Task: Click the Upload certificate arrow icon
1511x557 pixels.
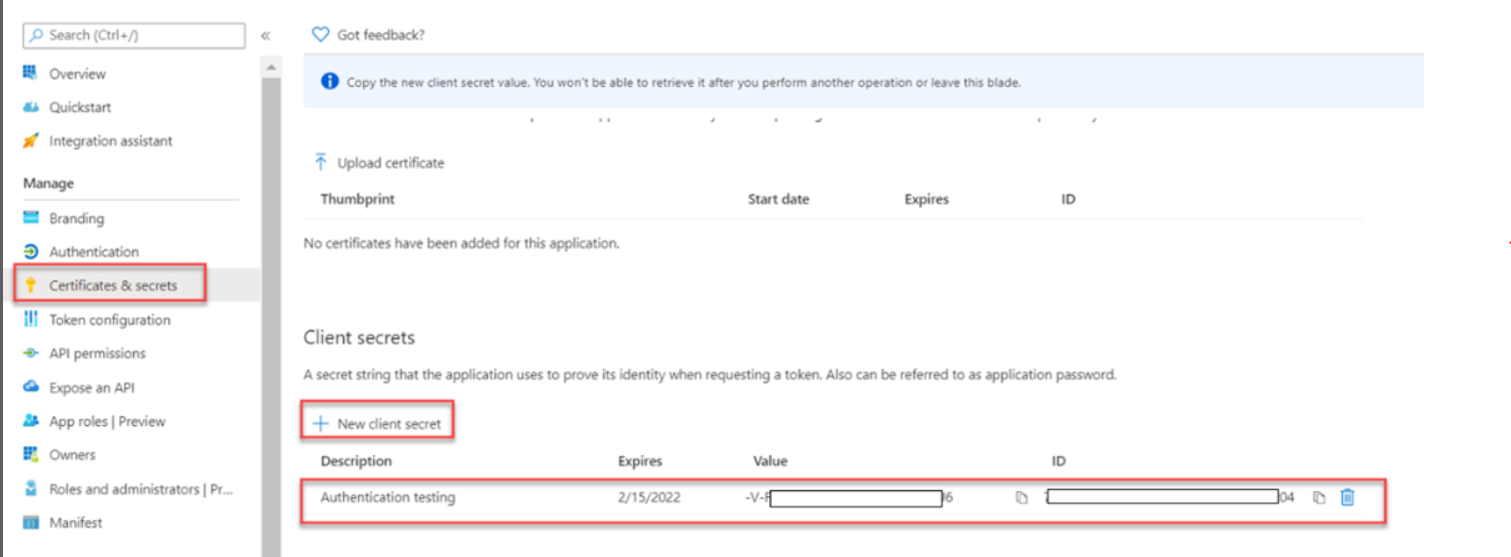Action: [x=320, y=162]
